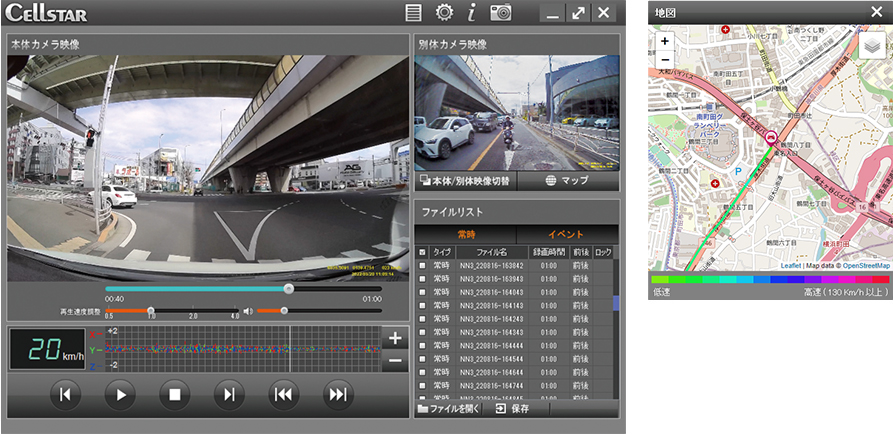This screenshot has width=893, height=434.
Task: Click the 本体/別体映像切替 button
Action: 465,181
